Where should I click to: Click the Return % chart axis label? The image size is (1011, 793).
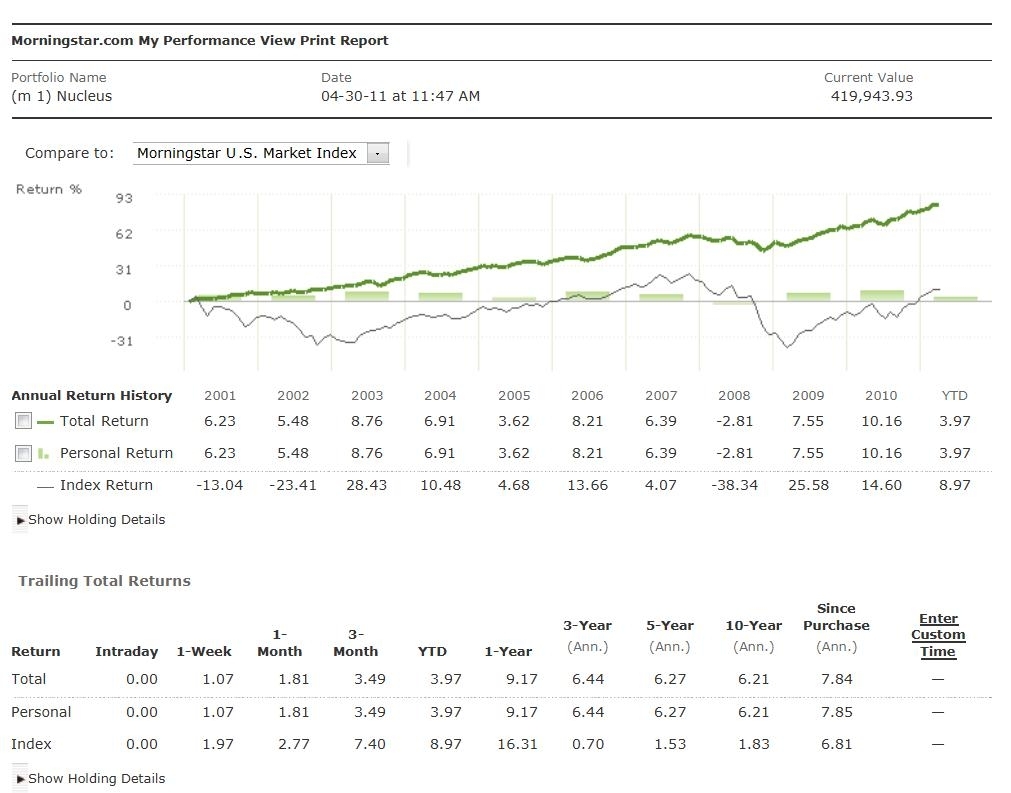coord(49,190)
